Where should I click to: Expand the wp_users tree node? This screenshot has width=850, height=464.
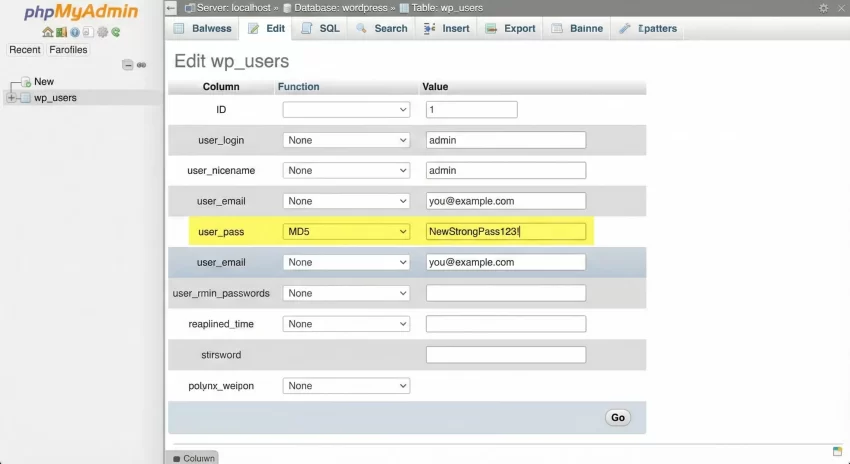click(11, 98)
